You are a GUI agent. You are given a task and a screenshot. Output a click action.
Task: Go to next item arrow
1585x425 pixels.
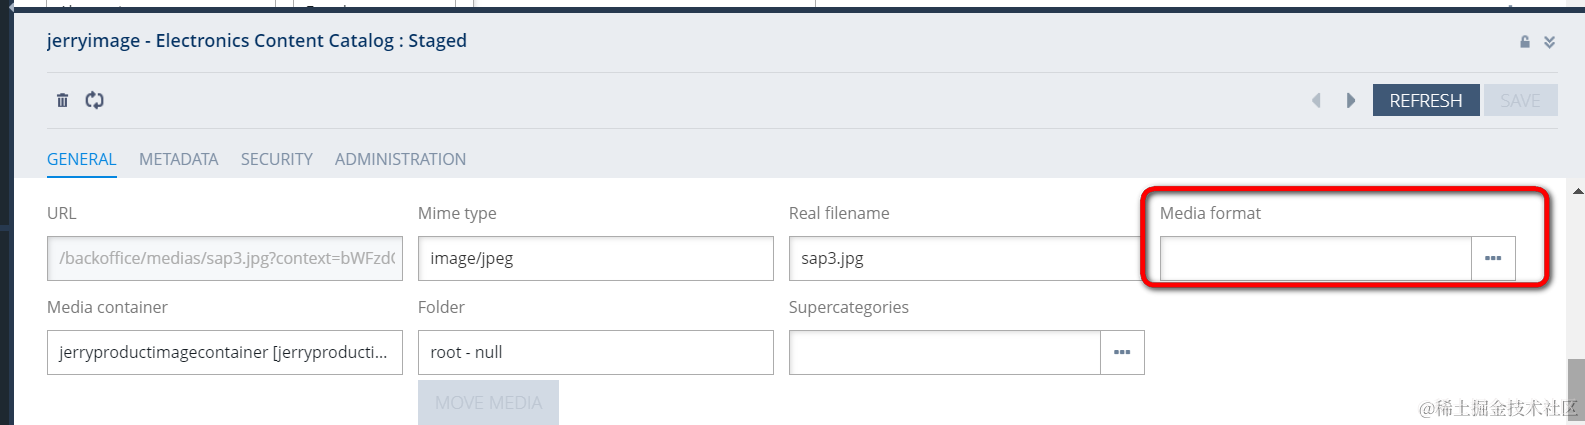1351,100
